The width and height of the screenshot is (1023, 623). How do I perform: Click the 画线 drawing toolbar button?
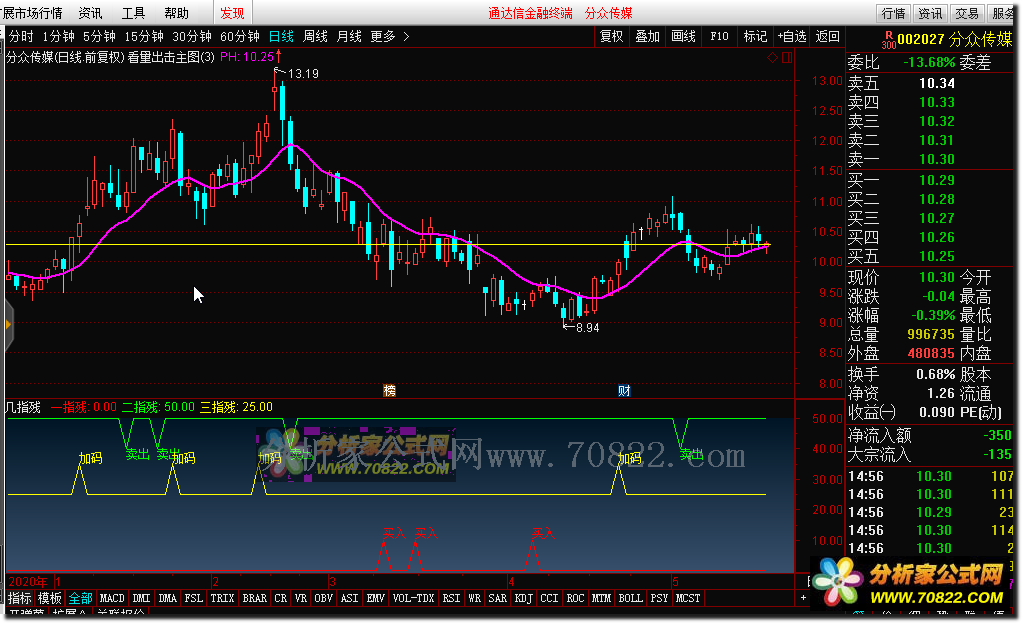click(683, 37)
